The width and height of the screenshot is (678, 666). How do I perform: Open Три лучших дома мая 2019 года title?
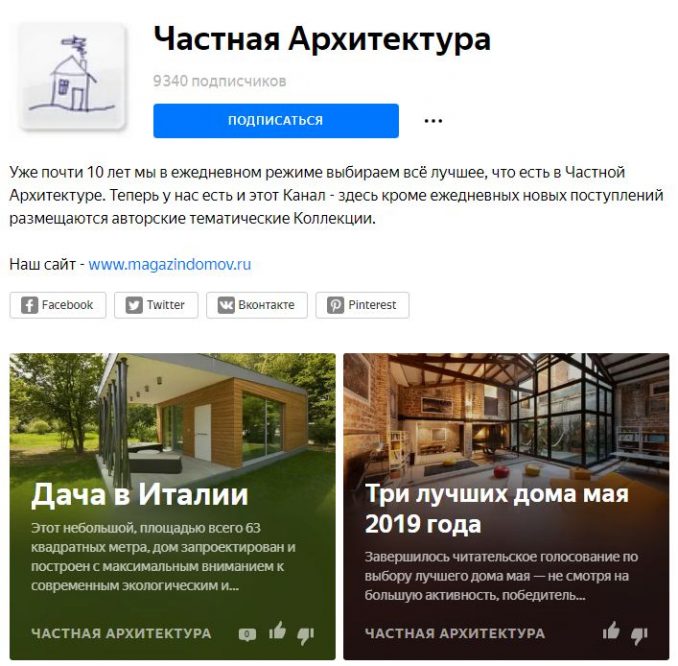coord(496,509)
